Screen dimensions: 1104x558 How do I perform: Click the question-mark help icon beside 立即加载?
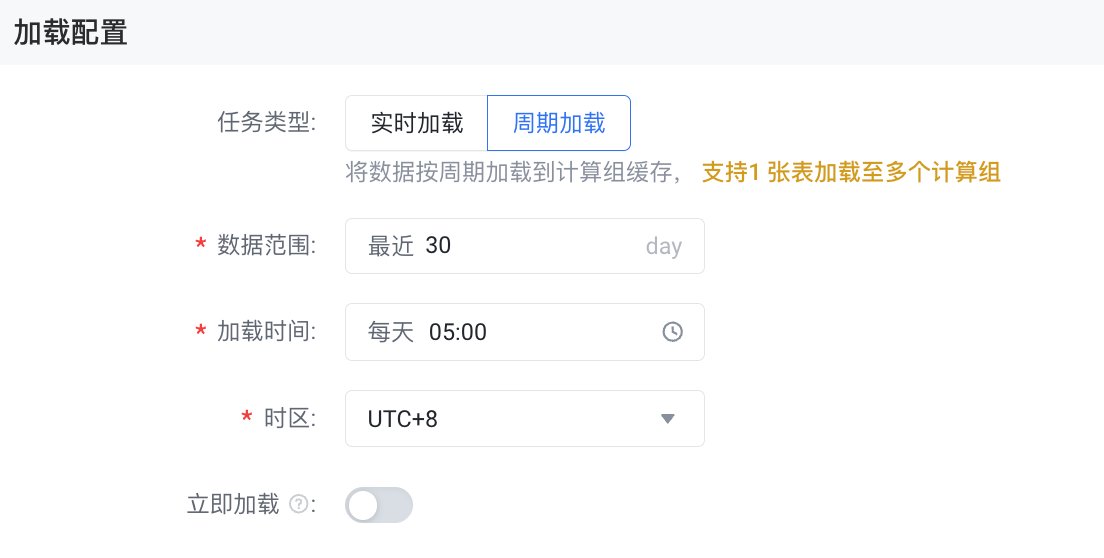(x=299, y=504)
